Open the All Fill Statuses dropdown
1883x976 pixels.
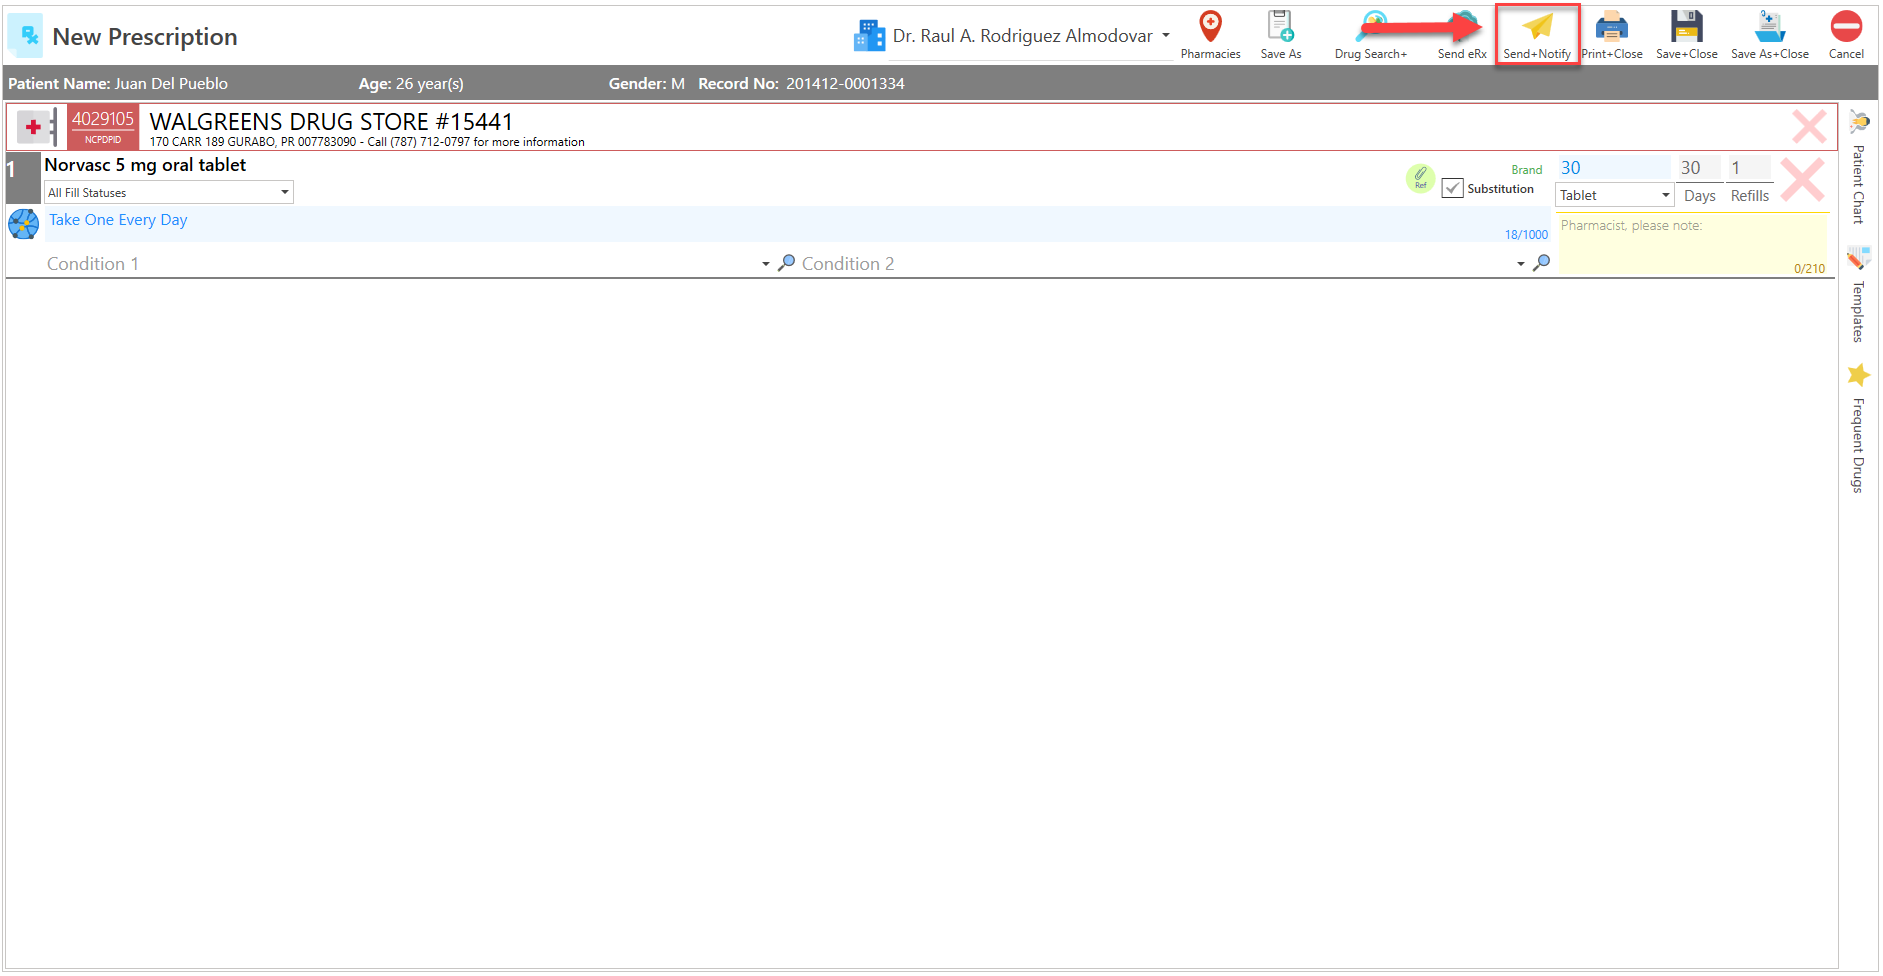tap(169, 192)
